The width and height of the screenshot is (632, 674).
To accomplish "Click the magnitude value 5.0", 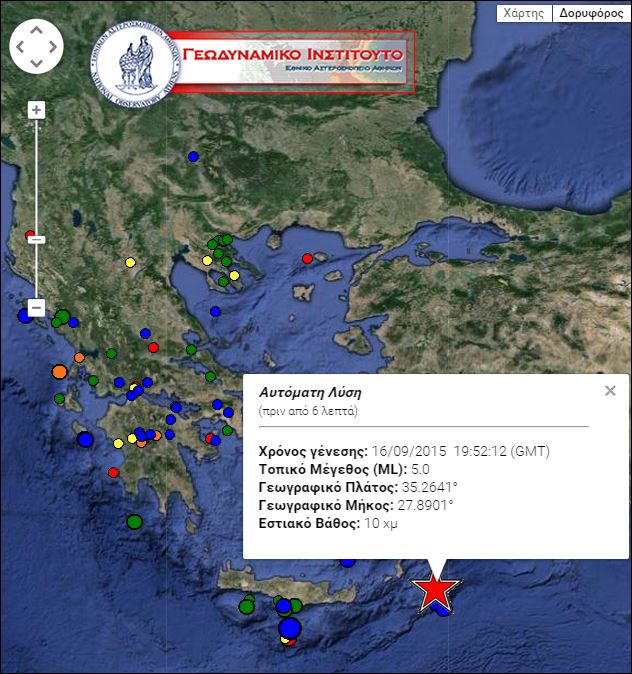I will coord(420,469).
